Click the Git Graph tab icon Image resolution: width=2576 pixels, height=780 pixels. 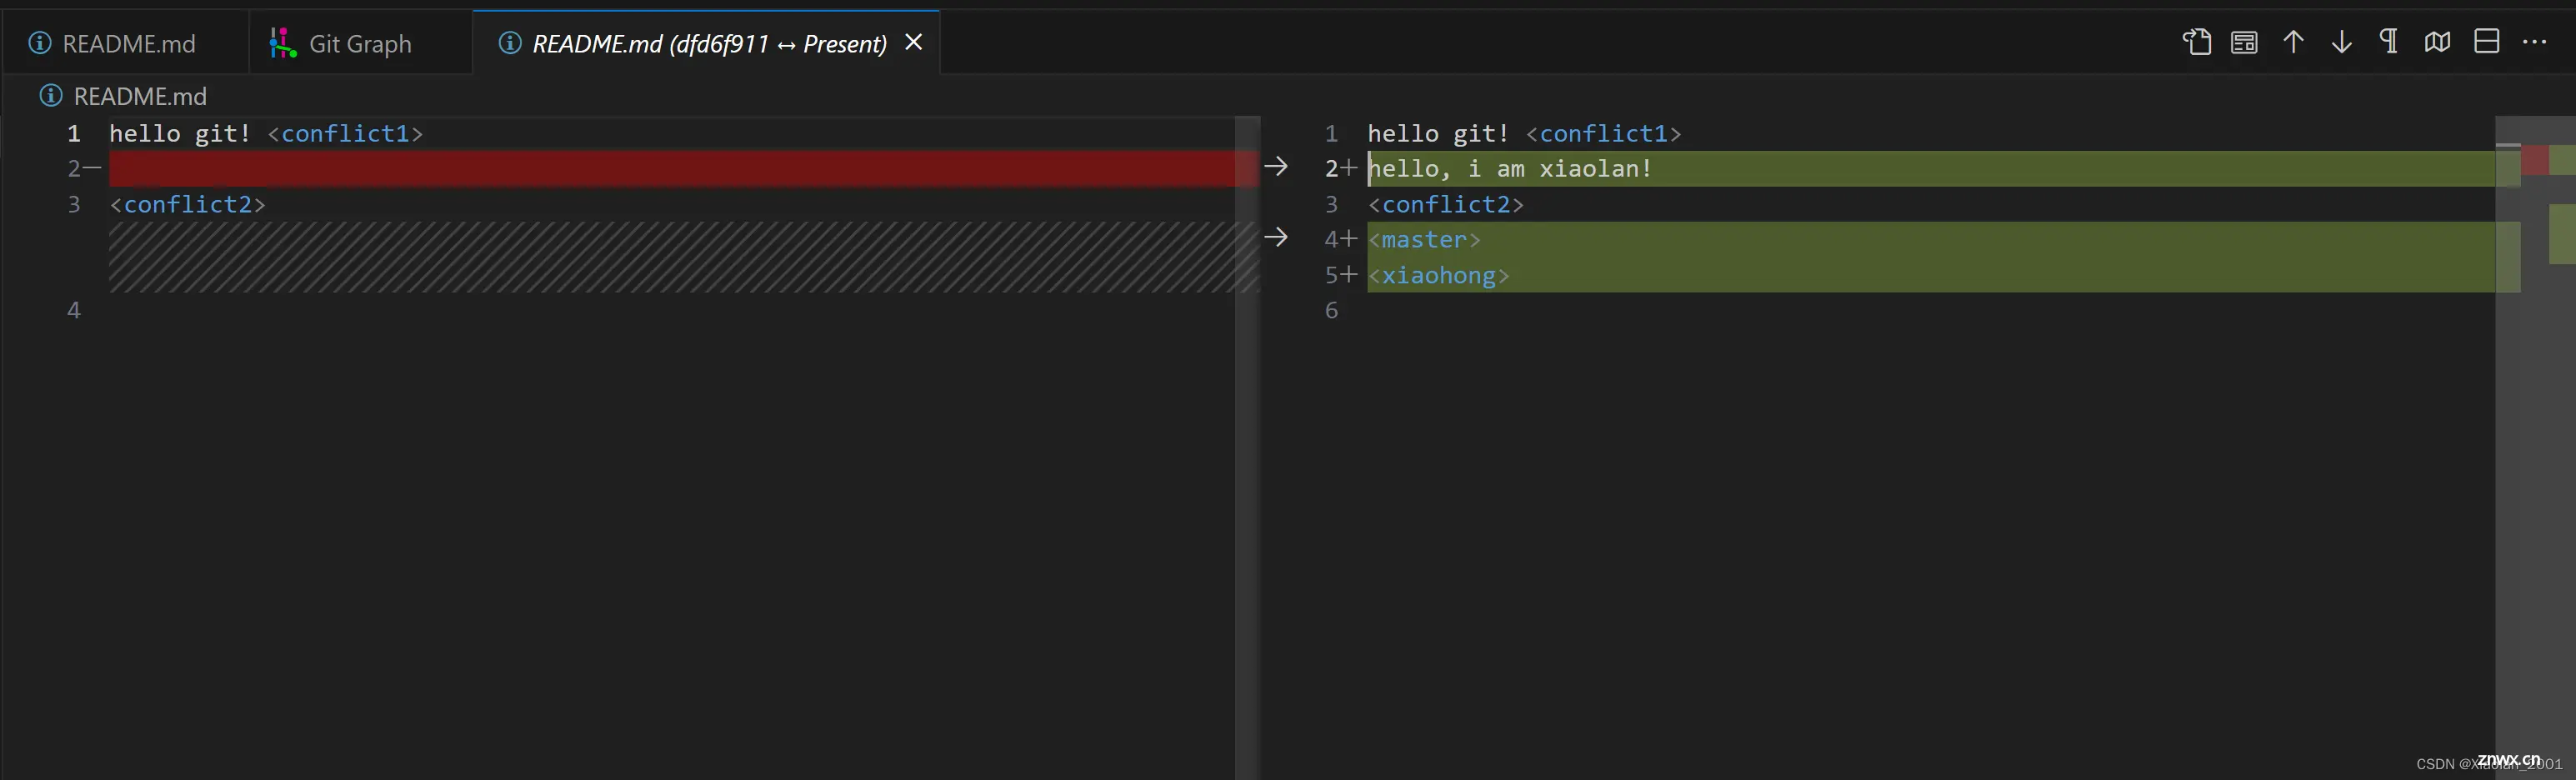[x=283, y=43]
